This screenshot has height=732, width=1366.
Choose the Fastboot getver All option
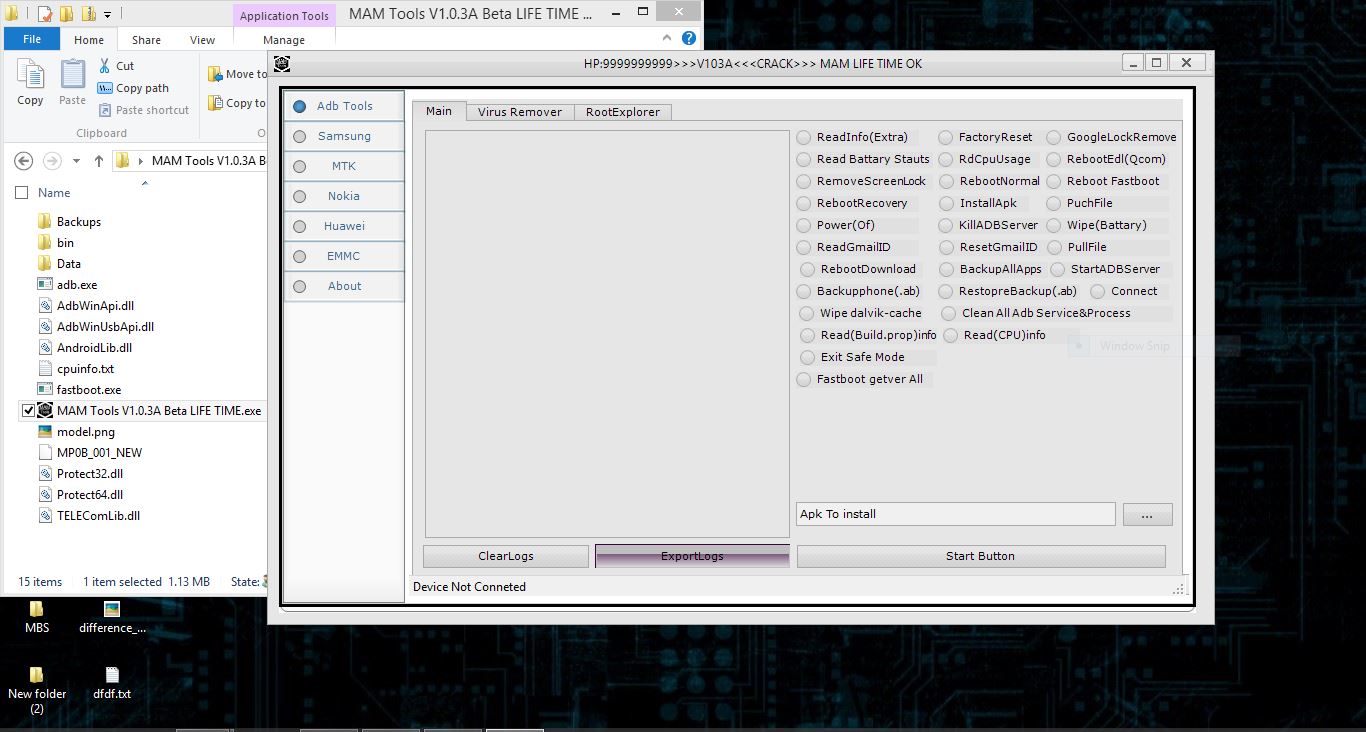pyautogui.click(x=804, y=379)
